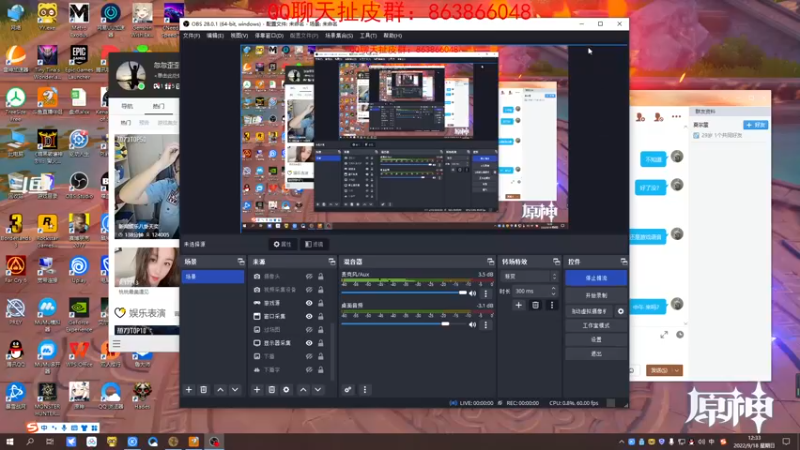This screenshot has height=450, width=800.
Task: Click the + 好友 add friend button
Action: [x=756, y=125]
